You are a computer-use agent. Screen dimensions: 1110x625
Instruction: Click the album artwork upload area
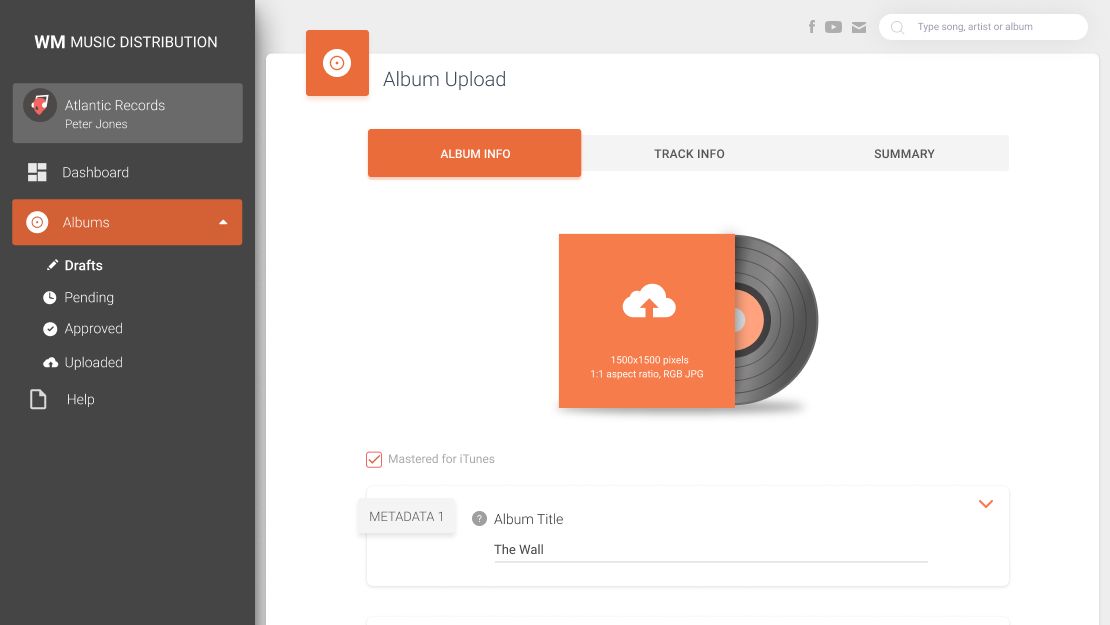coord(647,320)
